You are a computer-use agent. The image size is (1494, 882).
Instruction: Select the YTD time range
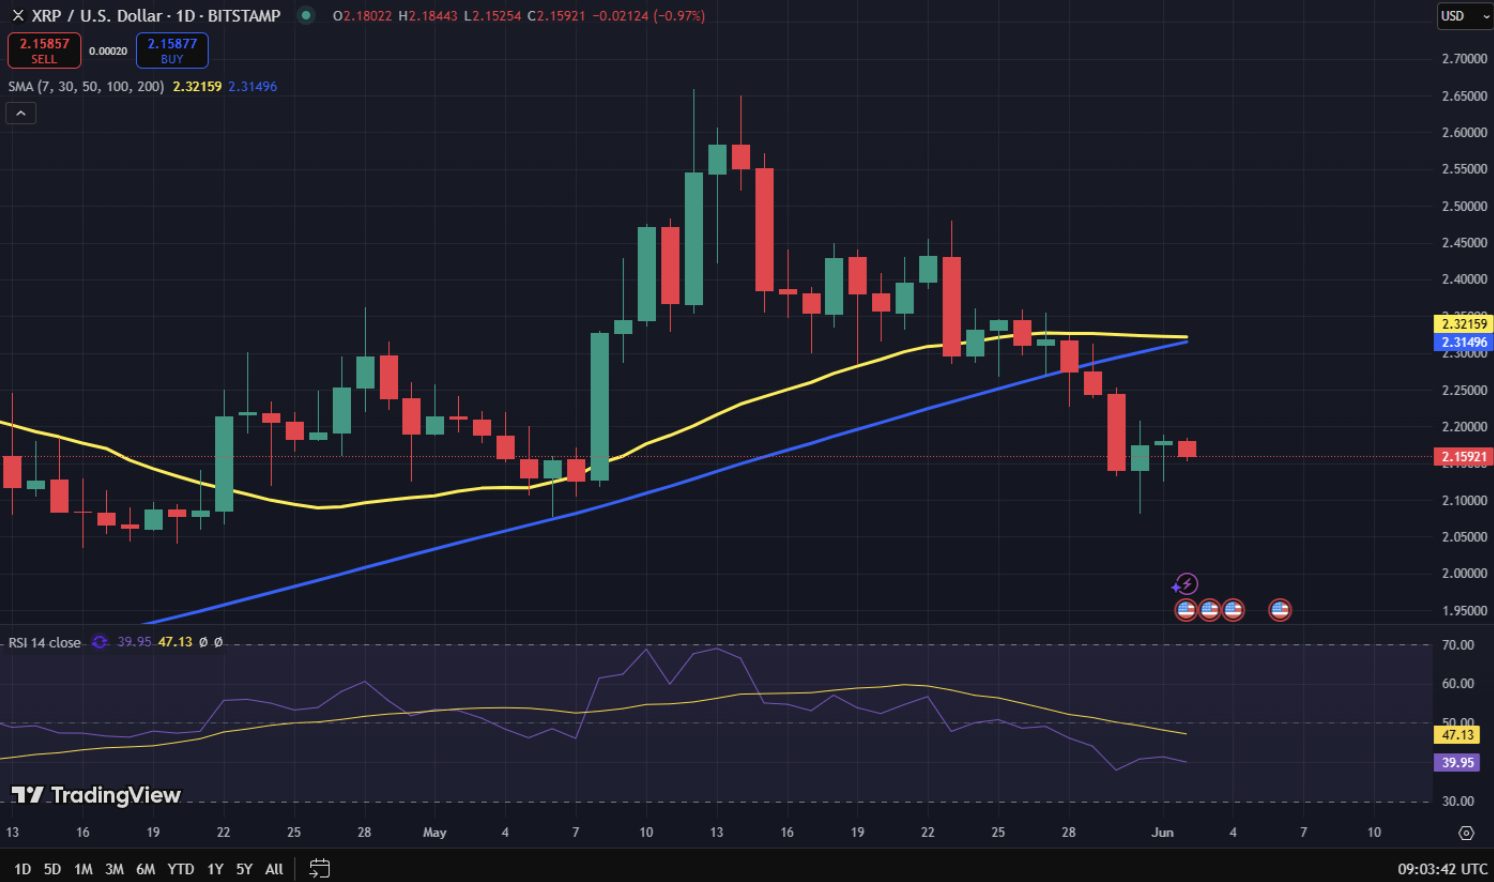[x=181, y=869]
